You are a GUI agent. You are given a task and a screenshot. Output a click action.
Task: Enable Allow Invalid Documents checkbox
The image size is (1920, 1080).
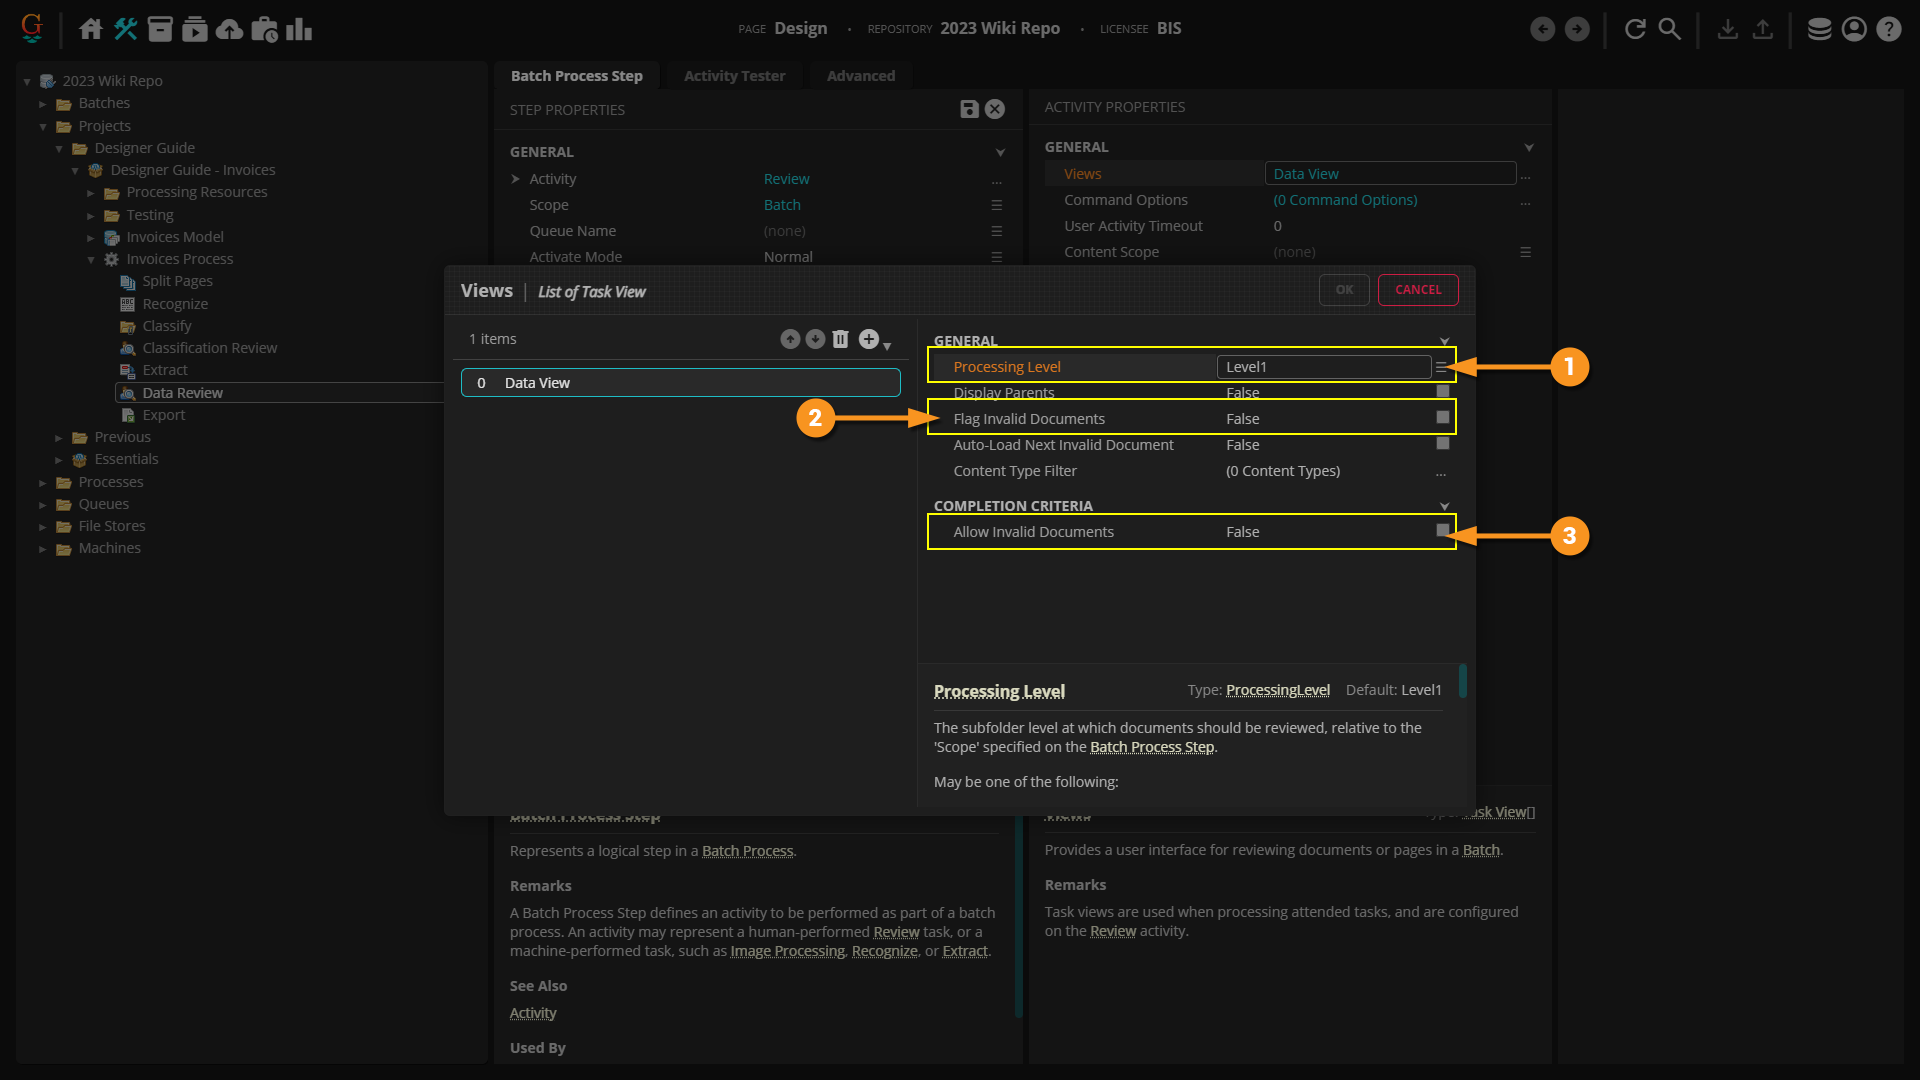click(x=1442, y=531)
